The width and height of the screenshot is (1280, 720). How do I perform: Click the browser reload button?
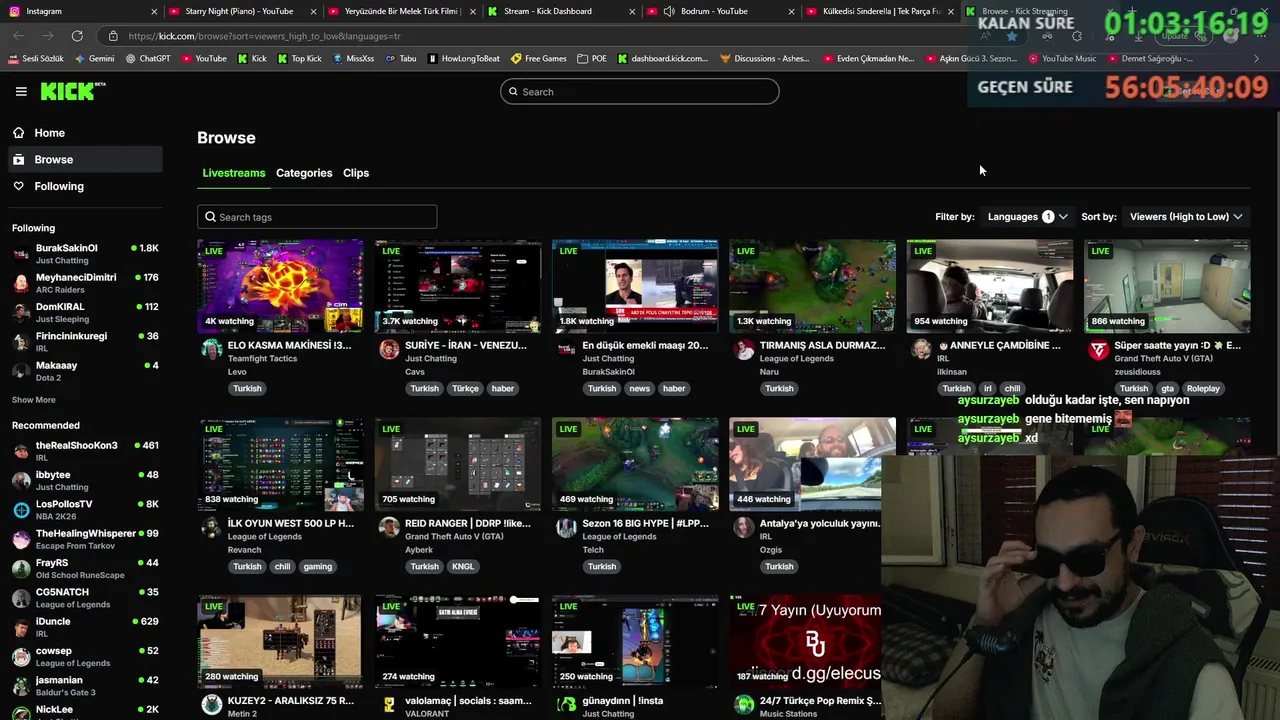pos(77,36)
